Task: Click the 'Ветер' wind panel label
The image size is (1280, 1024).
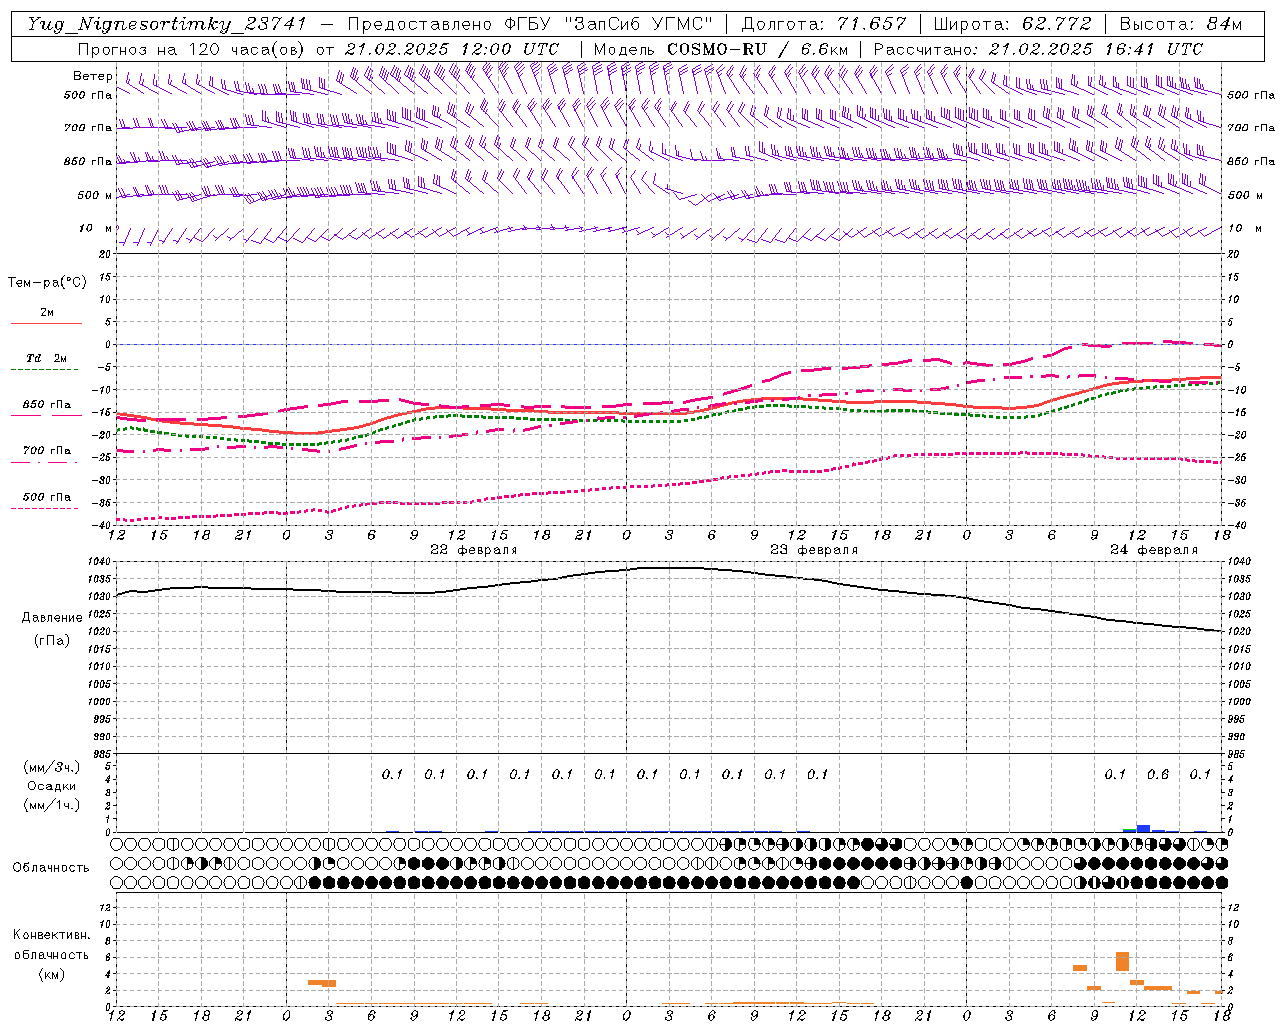Action: coord(93,76)
